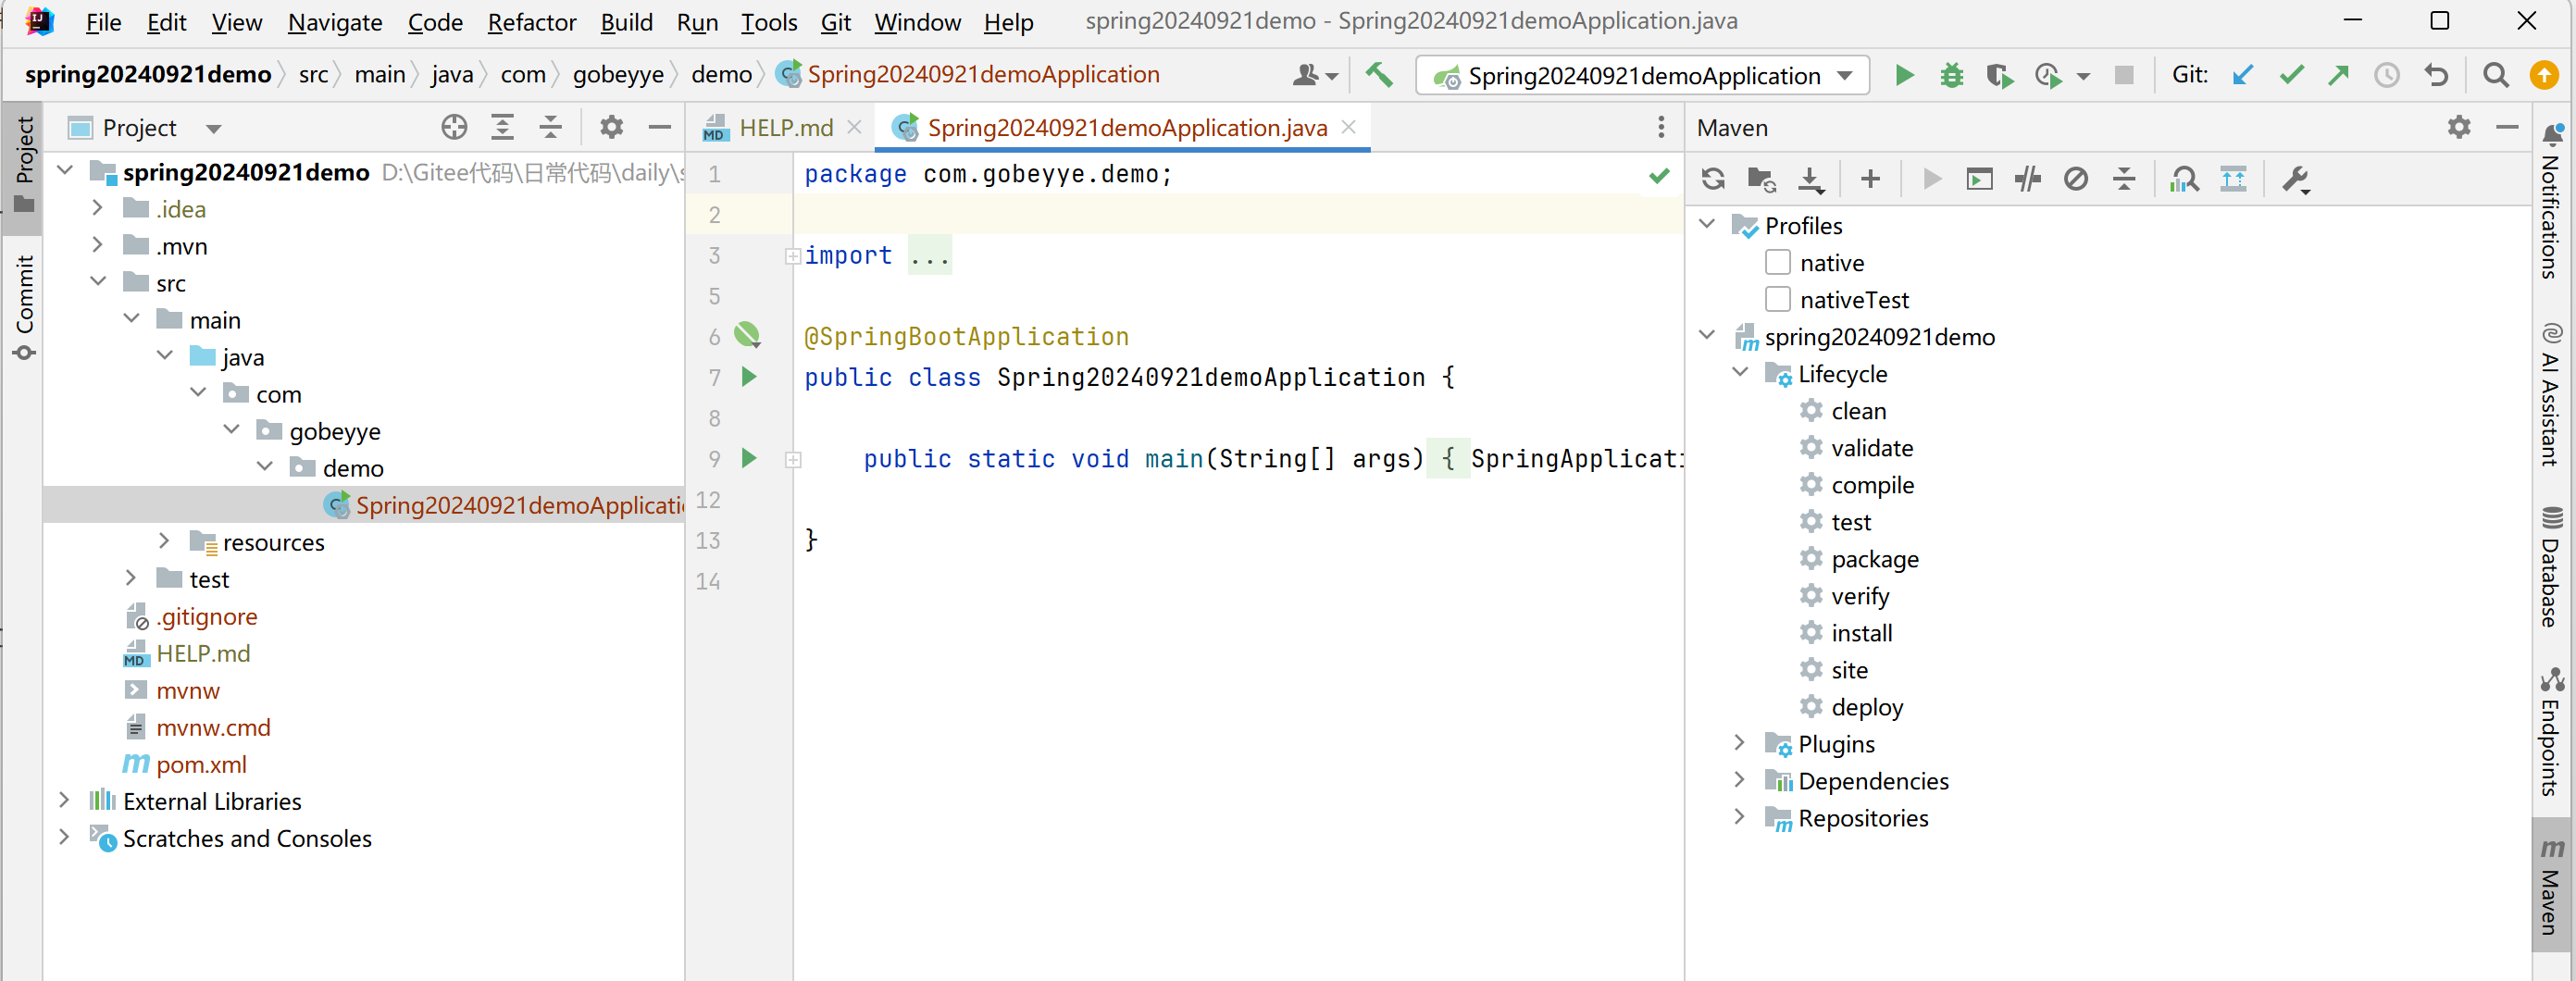Open code-with-me user dropdown in toolbar
Viewport: 2576px width, 981px height.
(1314, 75)
